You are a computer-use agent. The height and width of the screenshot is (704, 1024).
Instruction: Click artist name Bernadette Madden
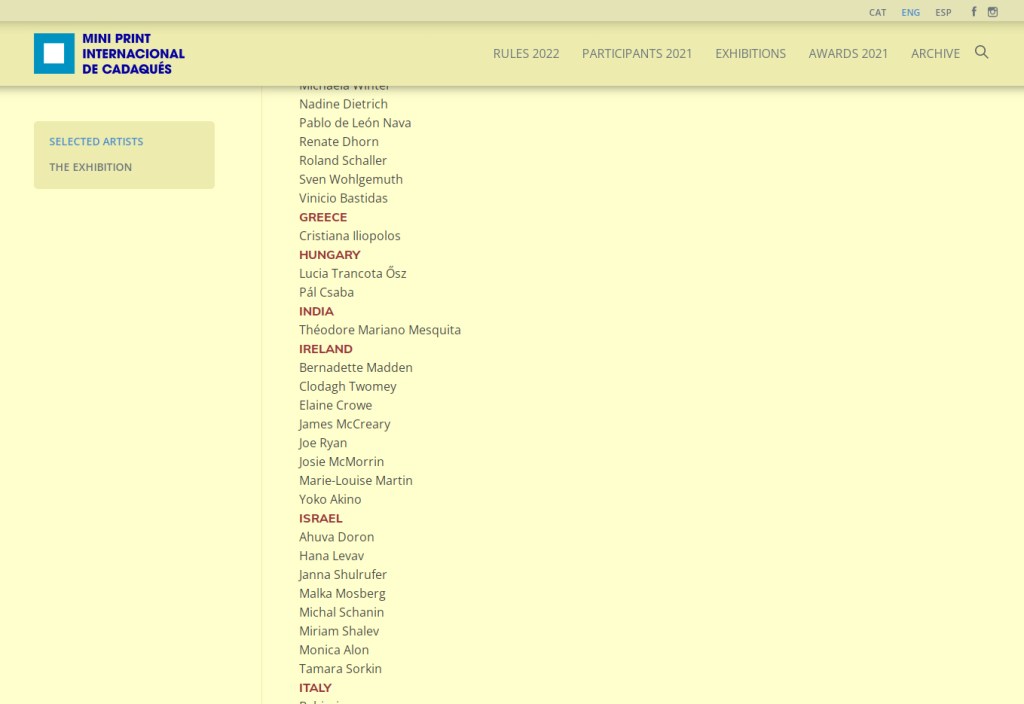point(355,368)
